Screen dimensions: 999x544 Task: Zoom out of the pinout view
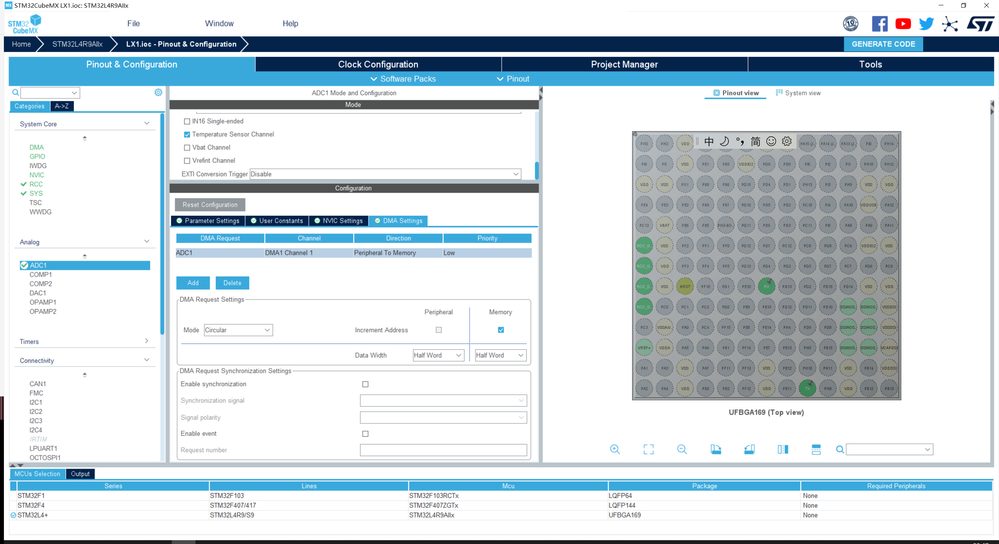(682, 449)
